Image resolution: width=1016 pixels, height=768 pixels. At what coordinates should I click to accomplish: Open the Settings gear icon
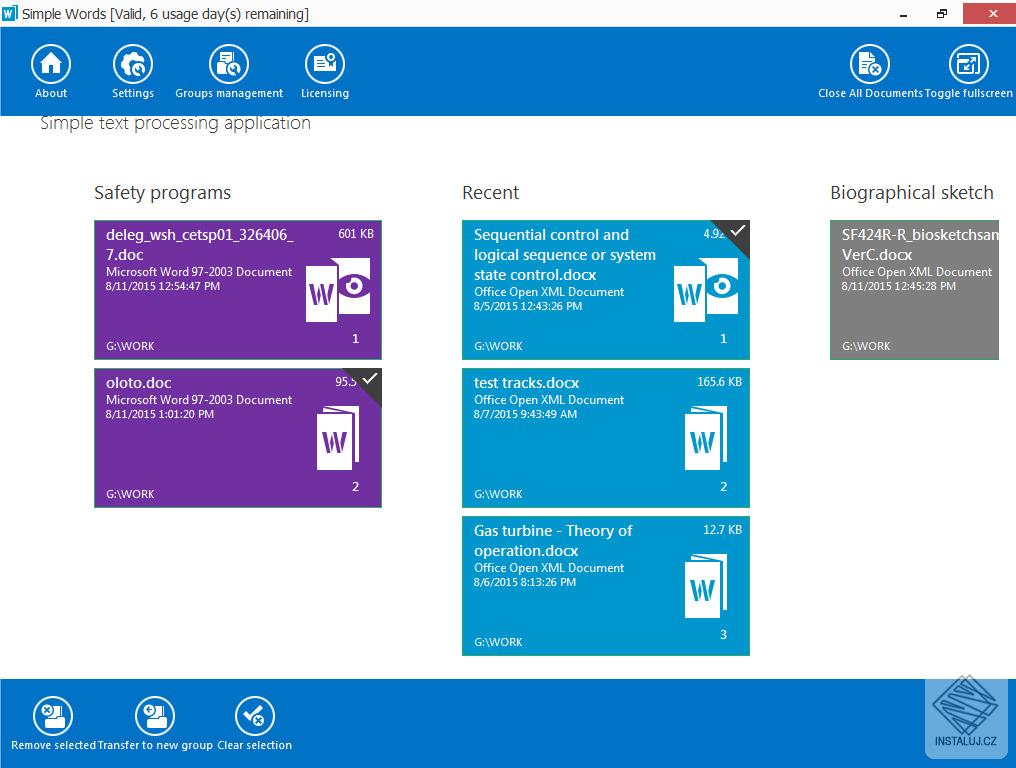click(133, 64)
